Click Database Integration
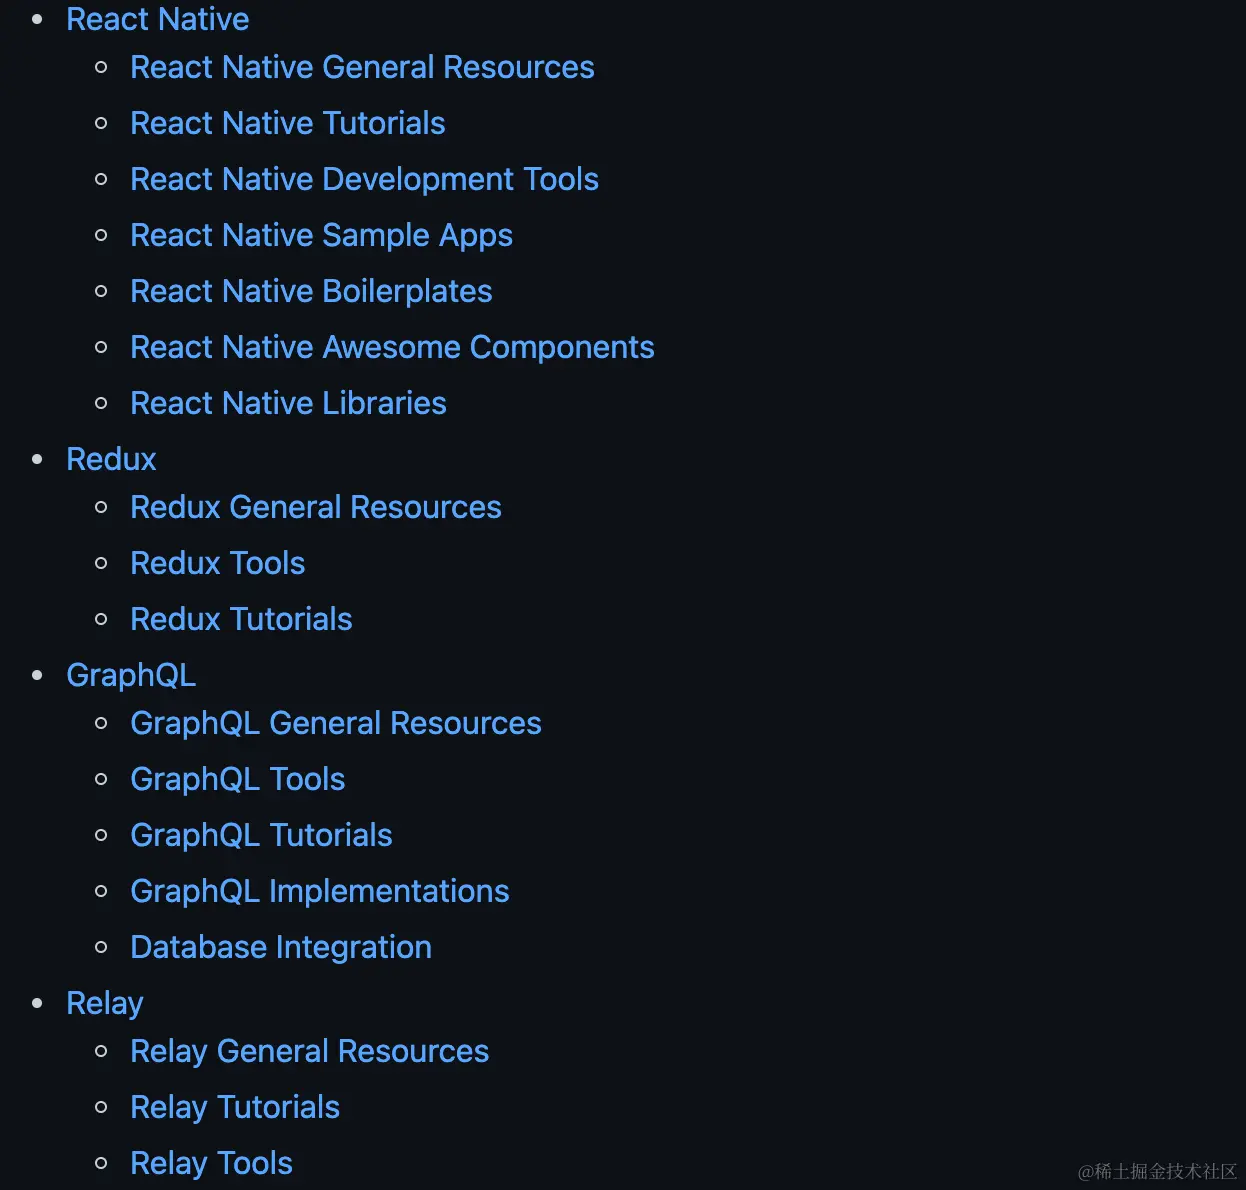1246x1190 pixels. (281, 947)
